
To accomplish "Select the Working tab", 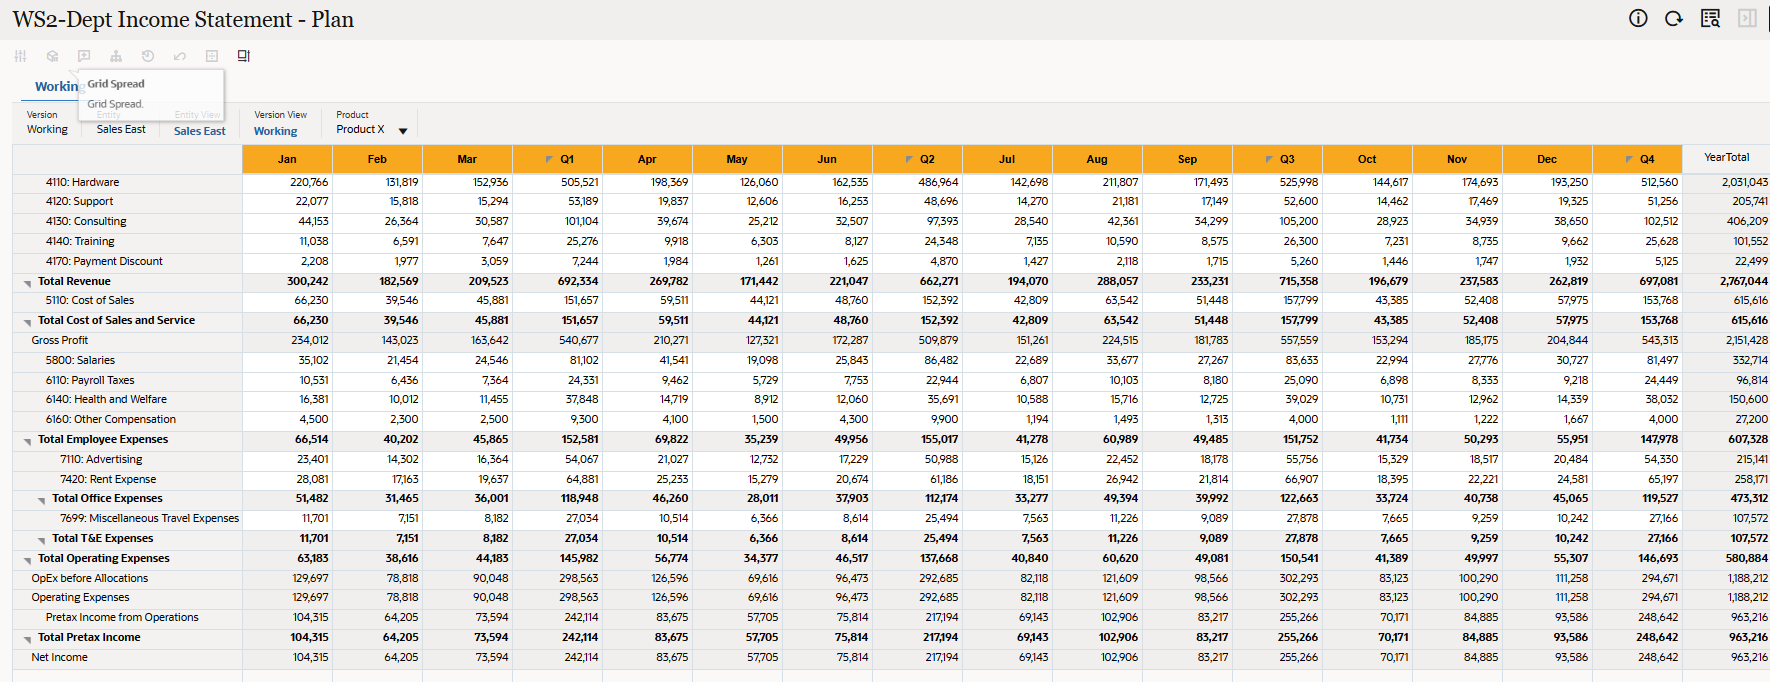I will point(56,86).
